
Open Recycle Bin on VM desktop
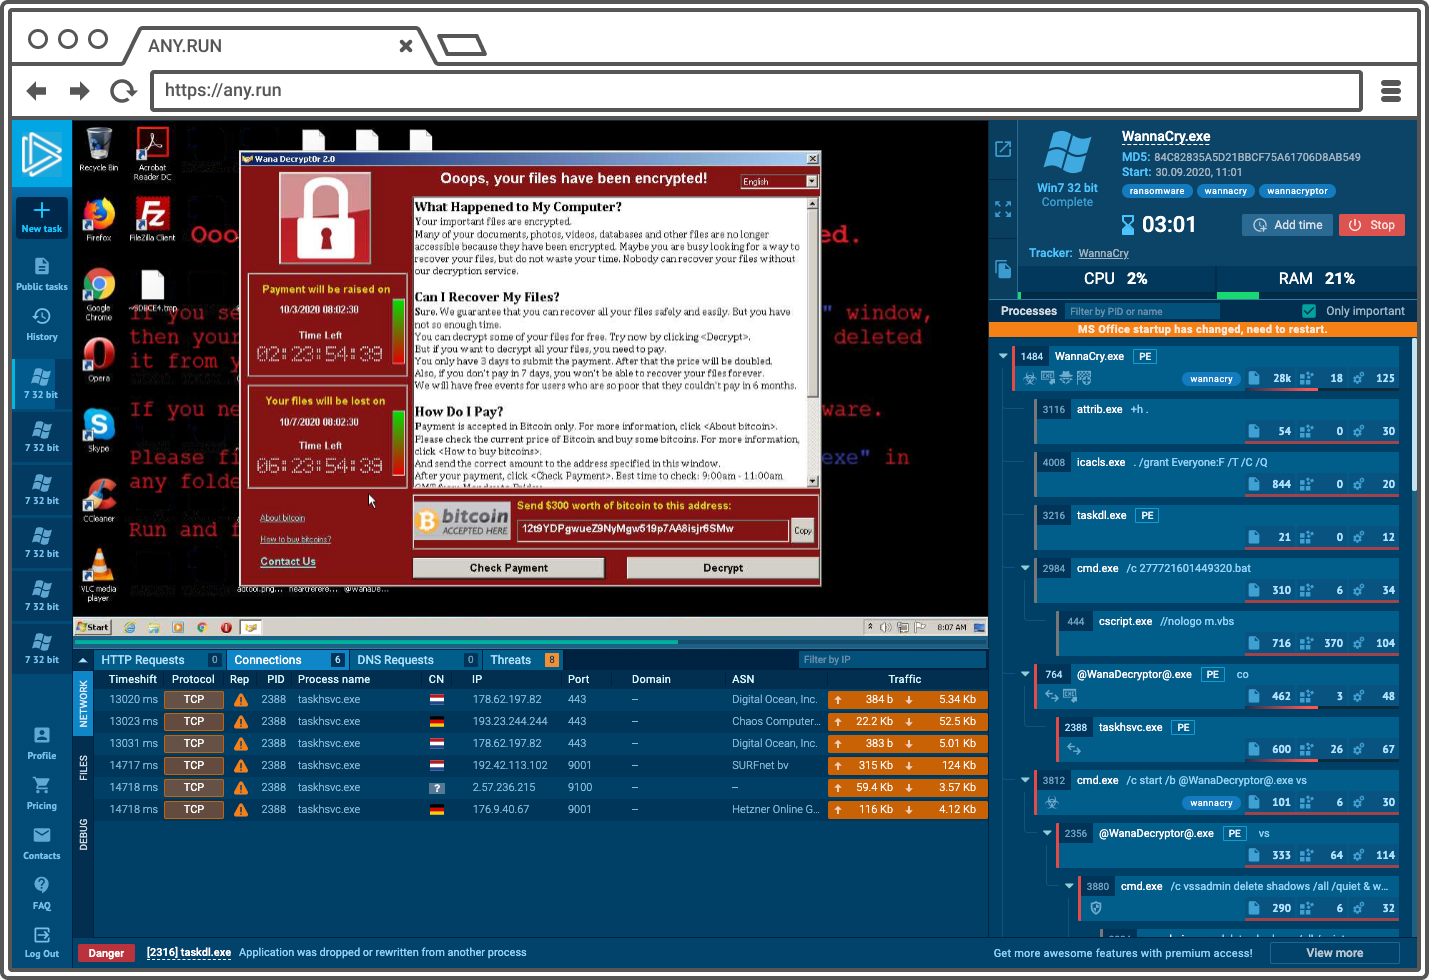tap(99, 149)
